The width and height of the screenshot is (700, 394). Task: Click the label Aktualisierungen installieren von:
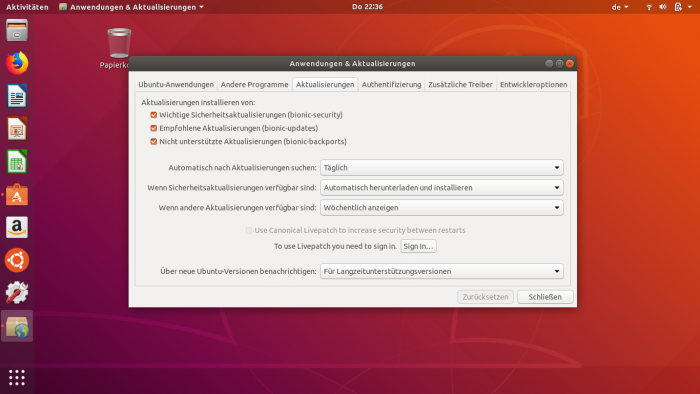click(x=198, y=103)
